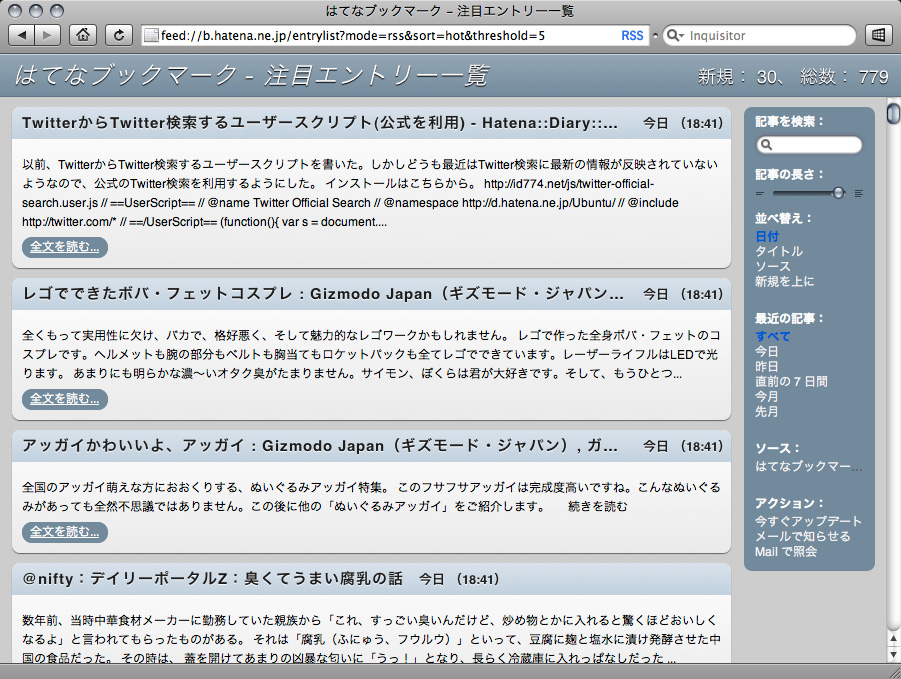Image resolution: width=901 pixels, height=679 pixels.
Task: Adjust the 記事の長さ article length slider knob
Action: point(838,193)
